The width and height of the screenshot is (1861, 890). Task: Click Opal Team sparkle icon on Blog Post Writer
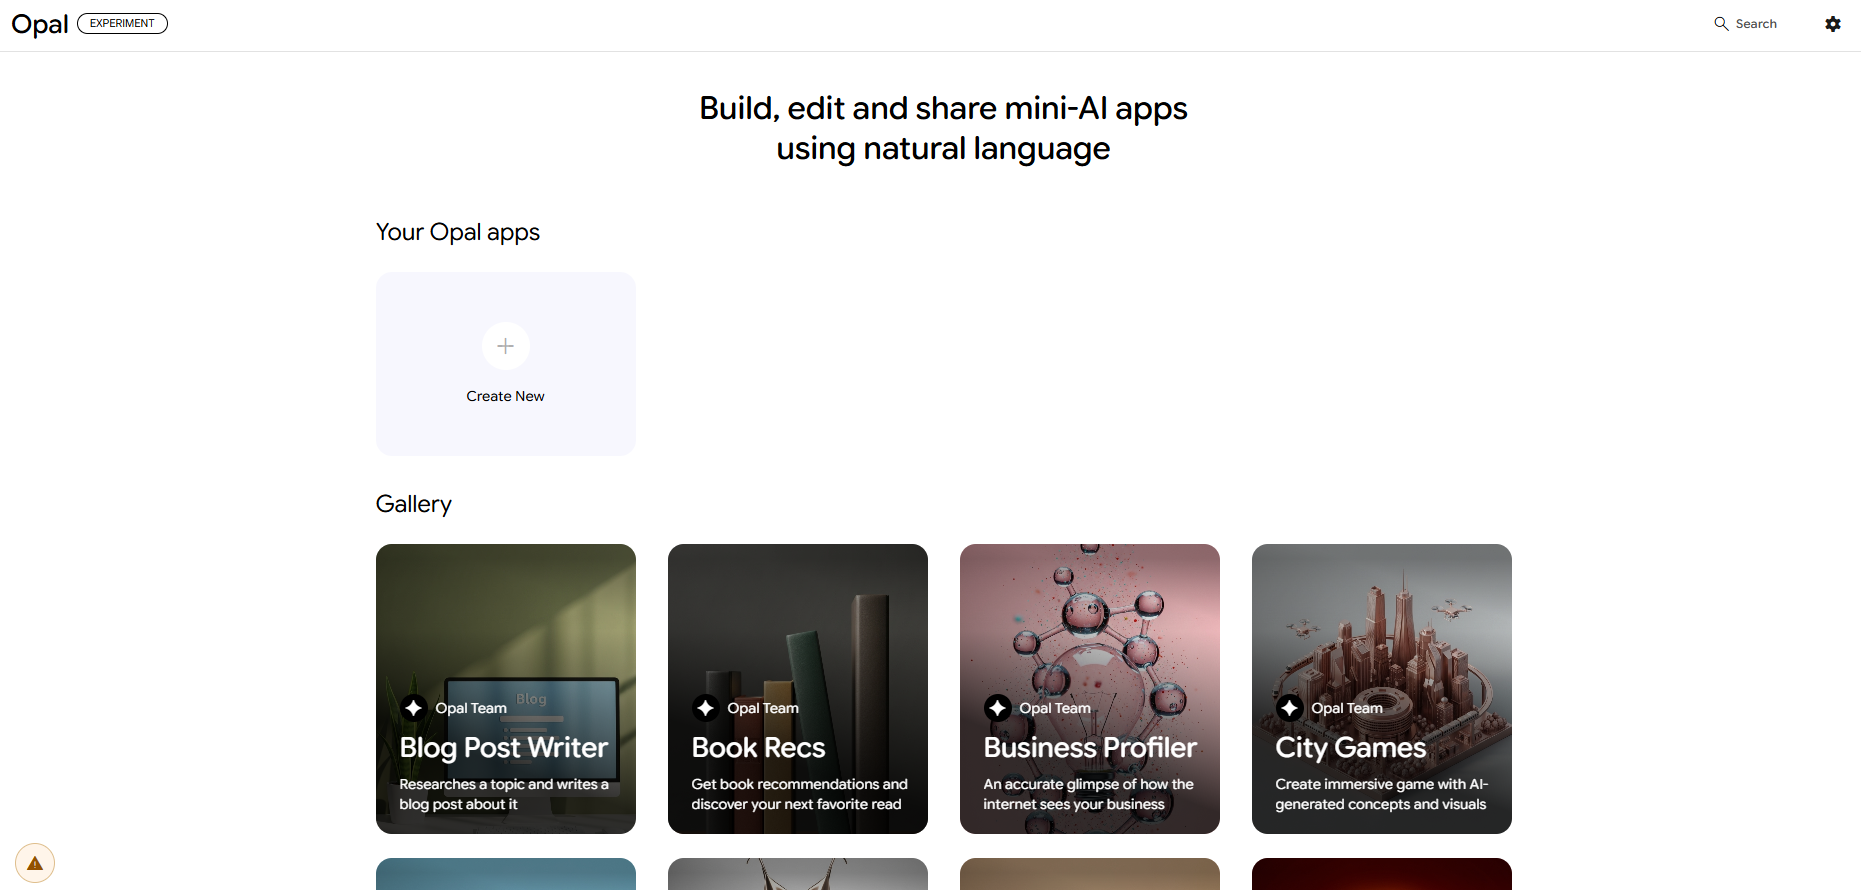tap(413, 708)
